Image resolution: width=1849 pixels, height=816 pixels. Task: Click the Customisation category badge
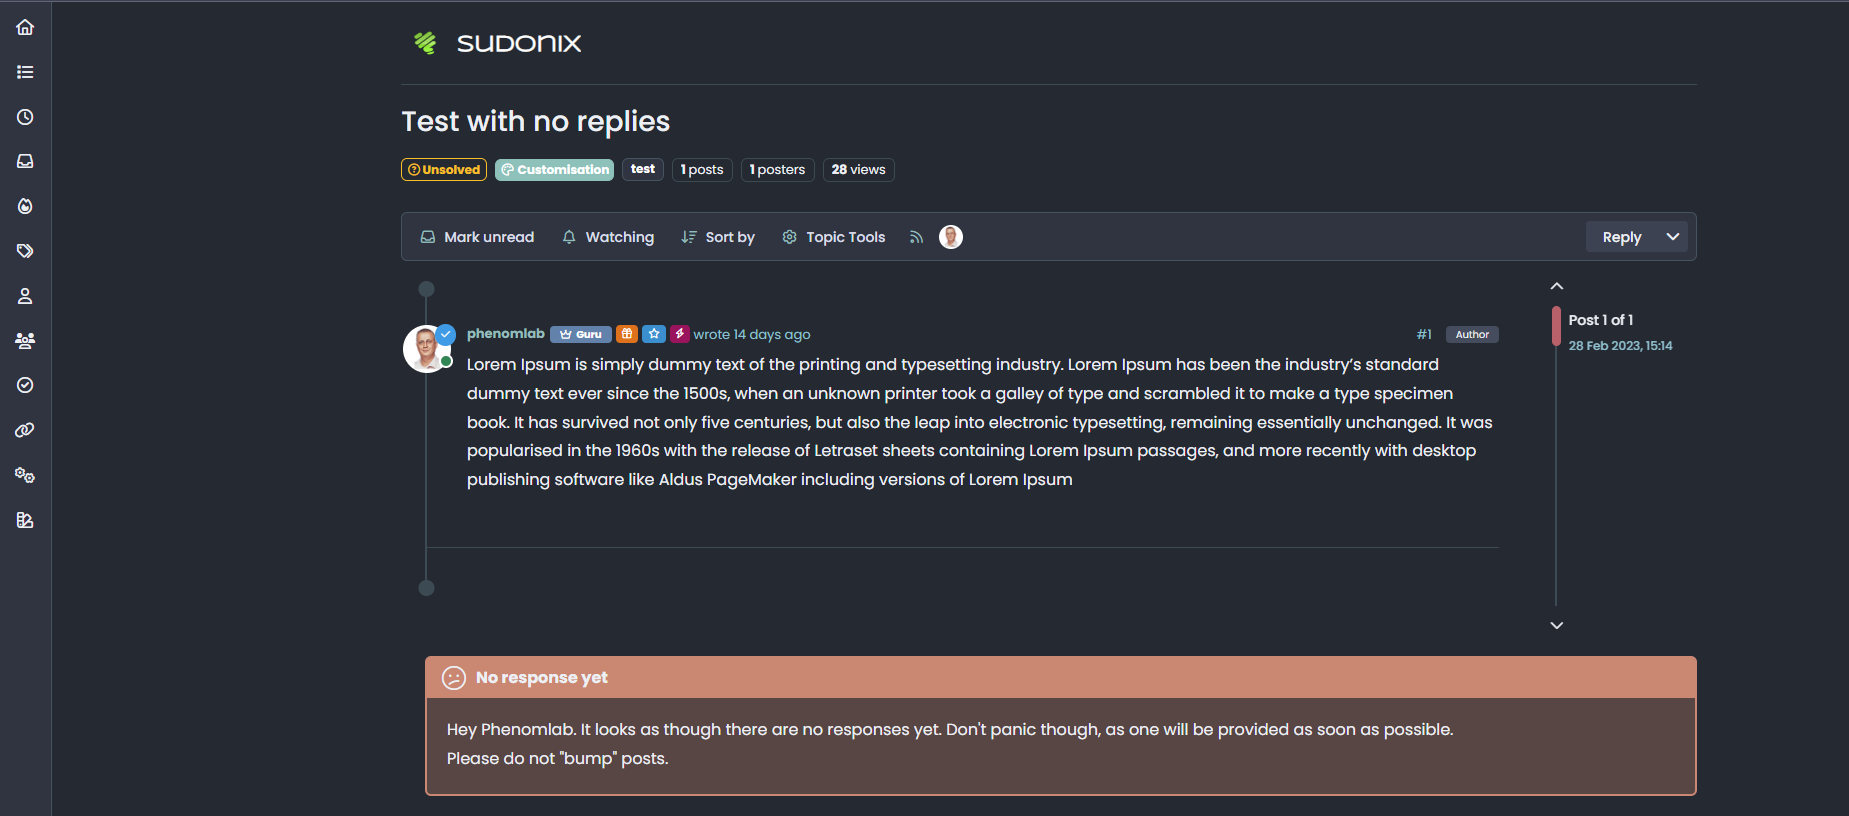tap(555, 170)
